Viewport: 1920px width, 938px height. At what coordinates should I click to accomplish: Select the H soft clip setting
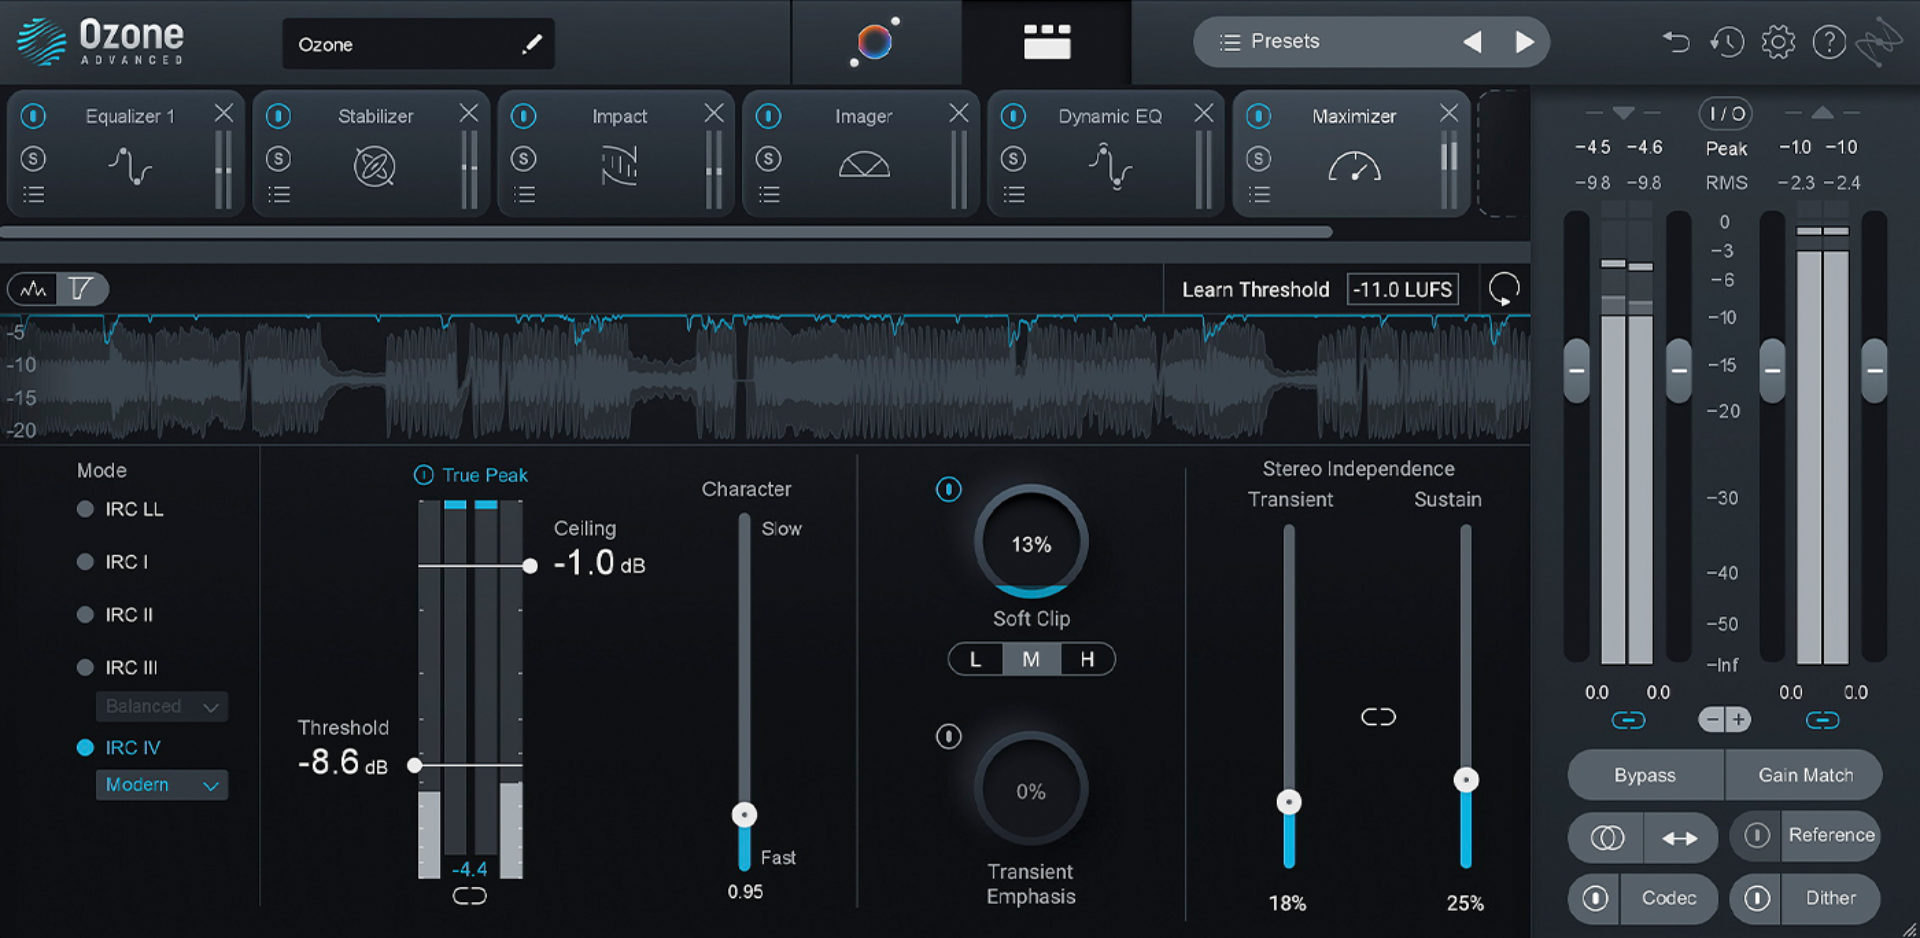tap(1087, 659)
